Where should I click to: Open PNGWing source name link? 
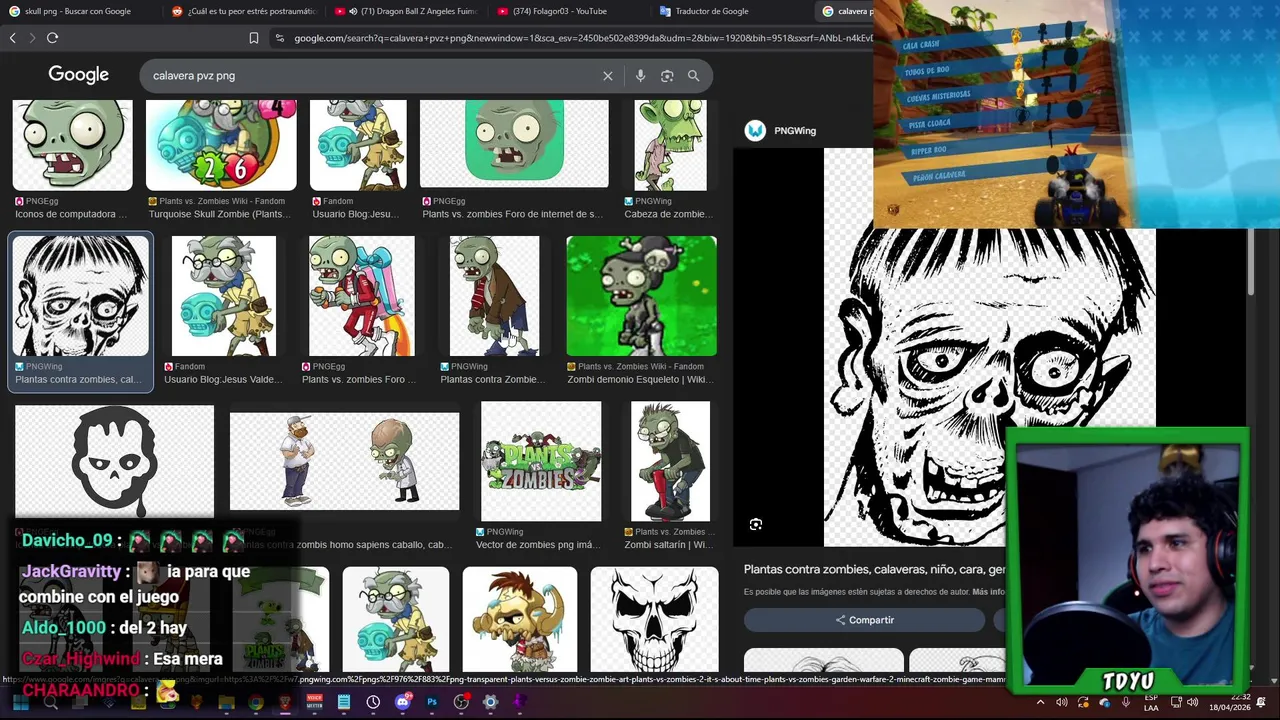click(795, 131)
